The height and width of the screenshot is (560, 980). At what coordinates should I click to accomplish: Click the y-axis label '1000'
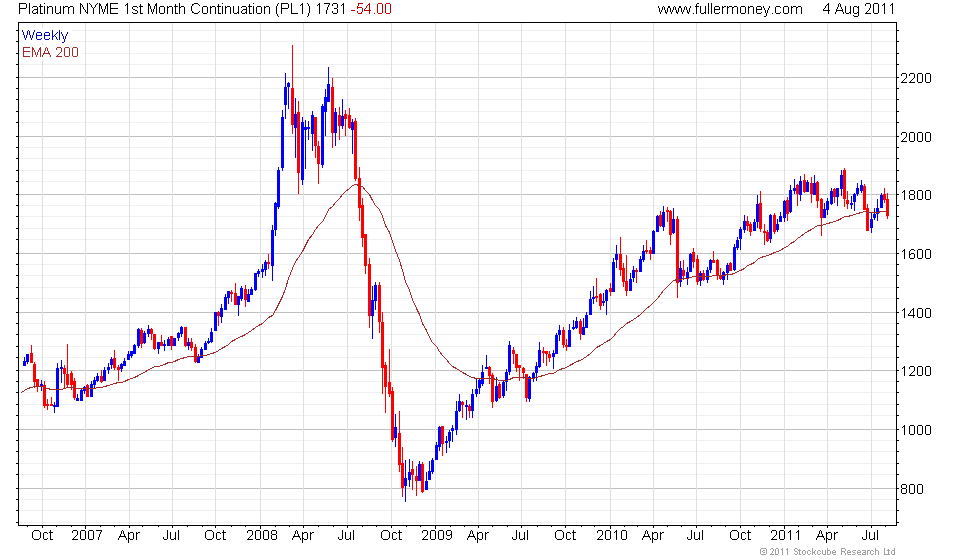[x=916, y=430]
